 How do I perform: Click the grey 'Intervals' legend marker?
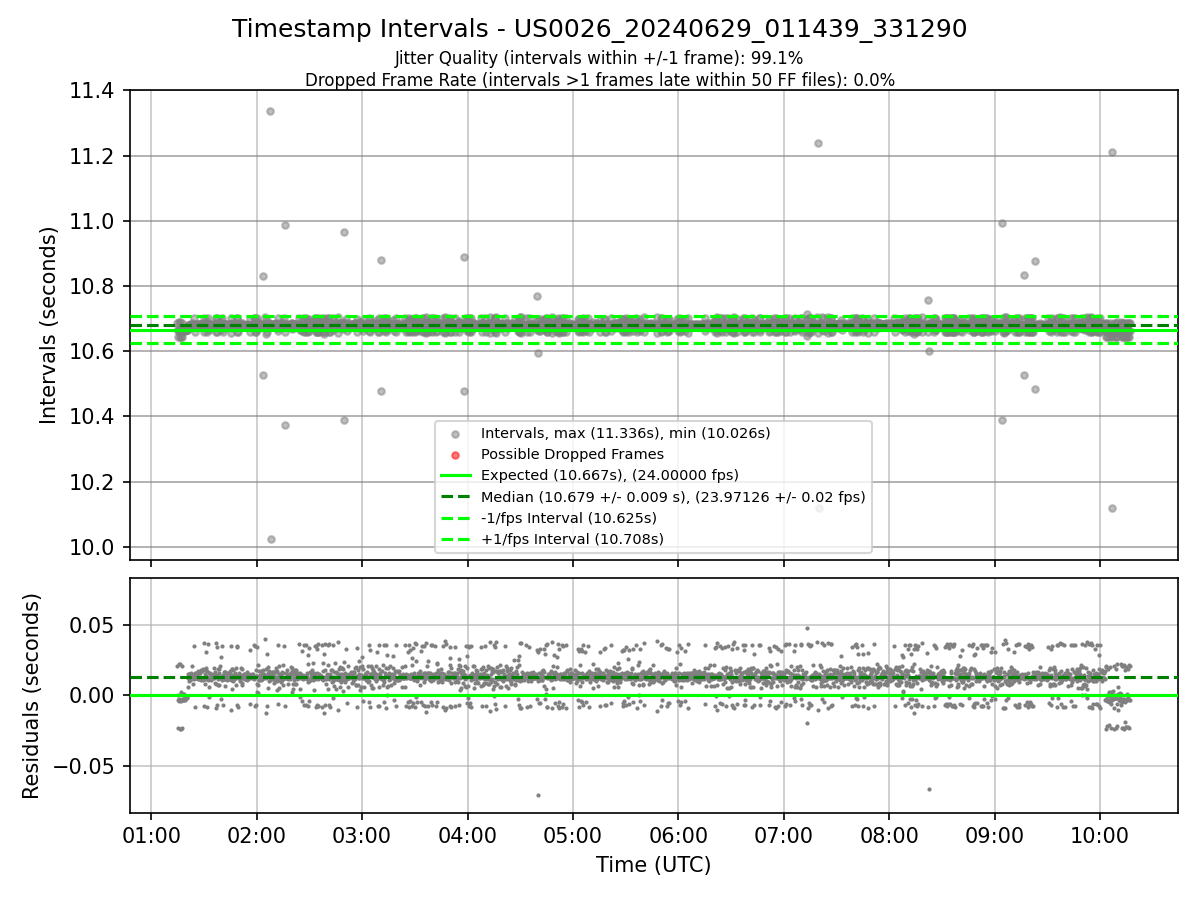(x=455, y=434)
